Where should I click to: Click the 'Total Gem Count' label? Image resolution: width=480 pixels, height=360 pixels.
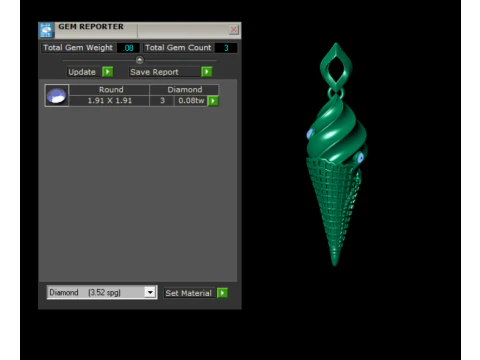coord(178,48)
